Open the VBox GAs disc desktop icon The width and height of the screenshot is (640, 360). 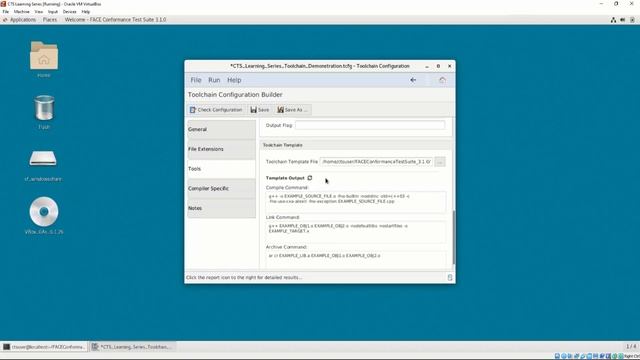pyautogui.click(x=44, y=216)
